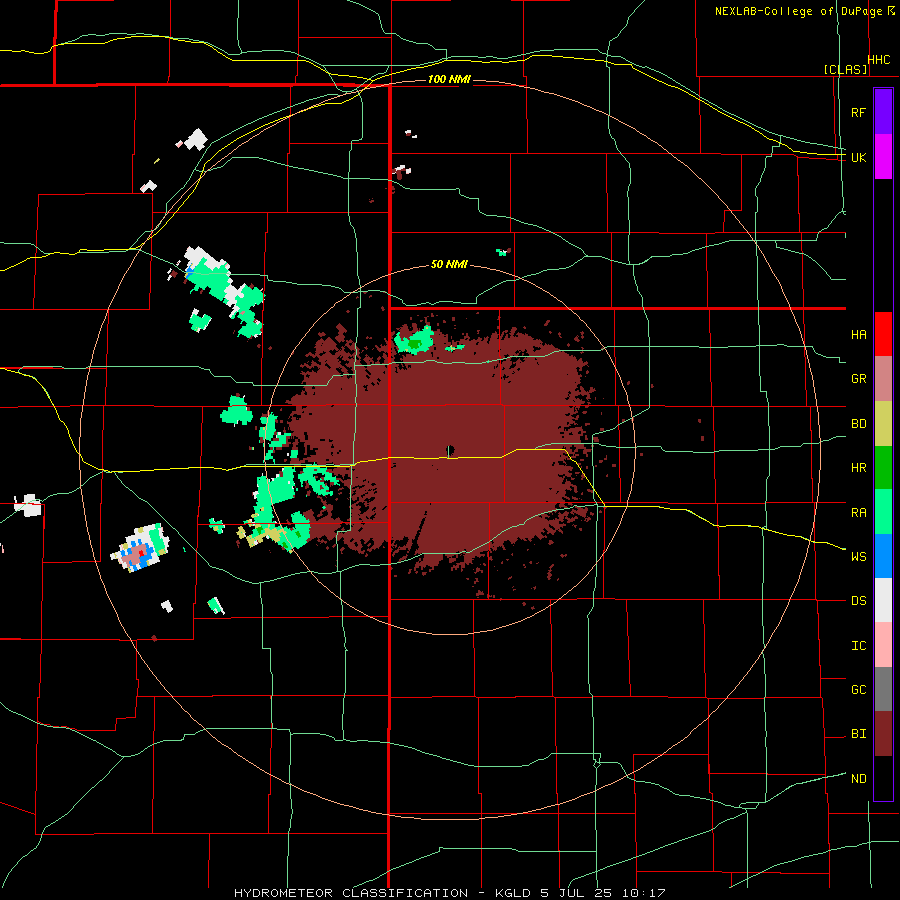Select the yellow BD big drops swatch
Image resolution: width=900 pixels, height=900 pixels.
[x=883, y=424]
